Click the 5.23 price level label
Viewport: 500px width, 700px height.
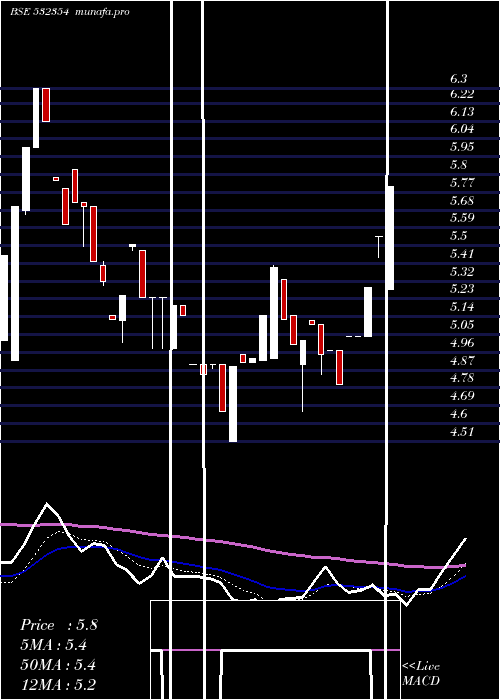(x=462, y=289)
